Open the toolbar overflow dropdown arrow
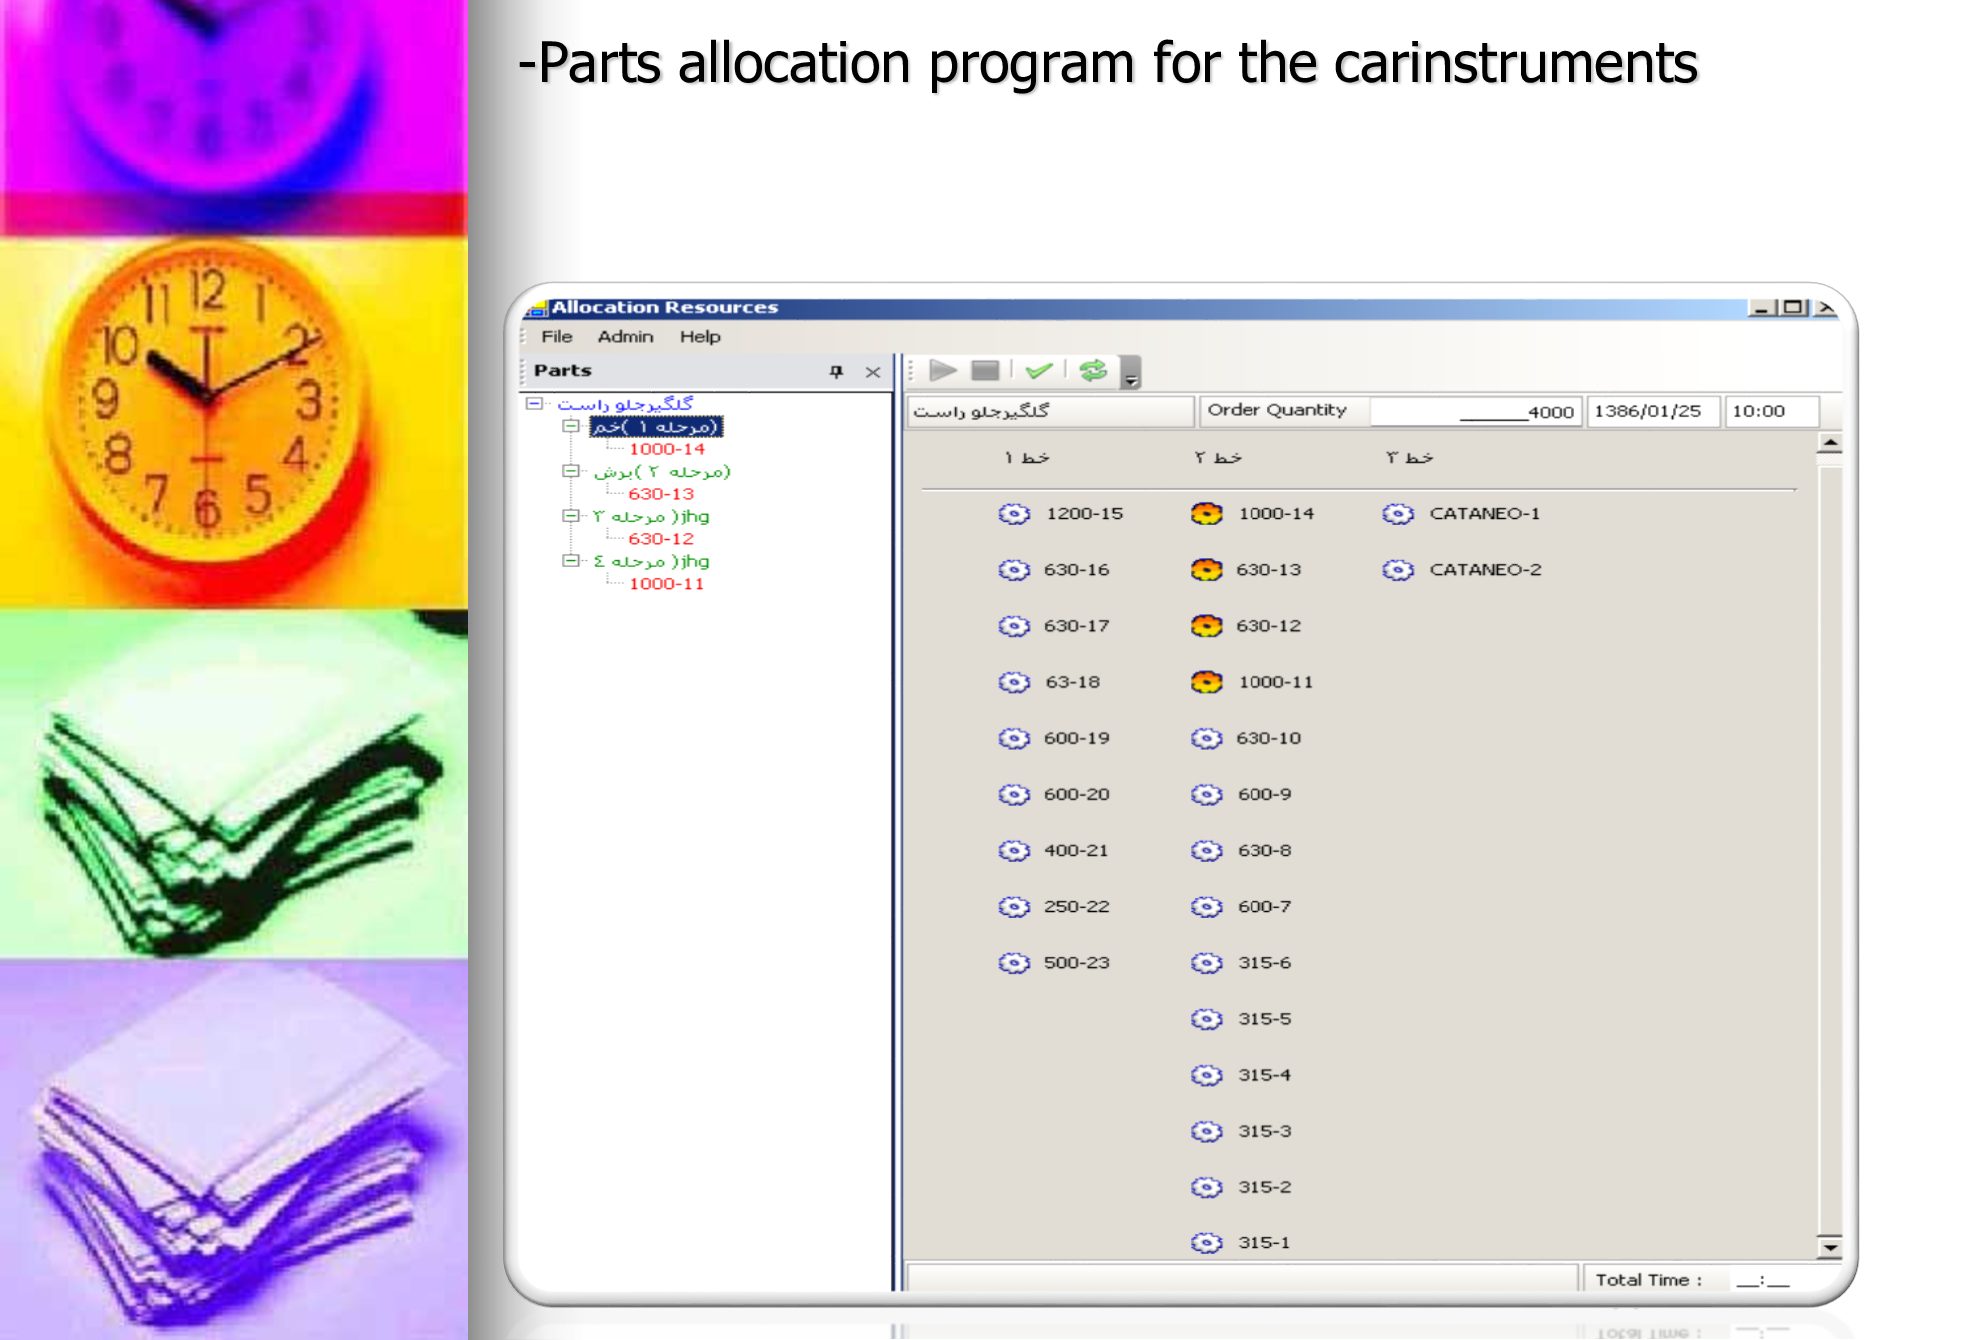This screenshot has width=1986, height=1340. (x=1131, y=380)
